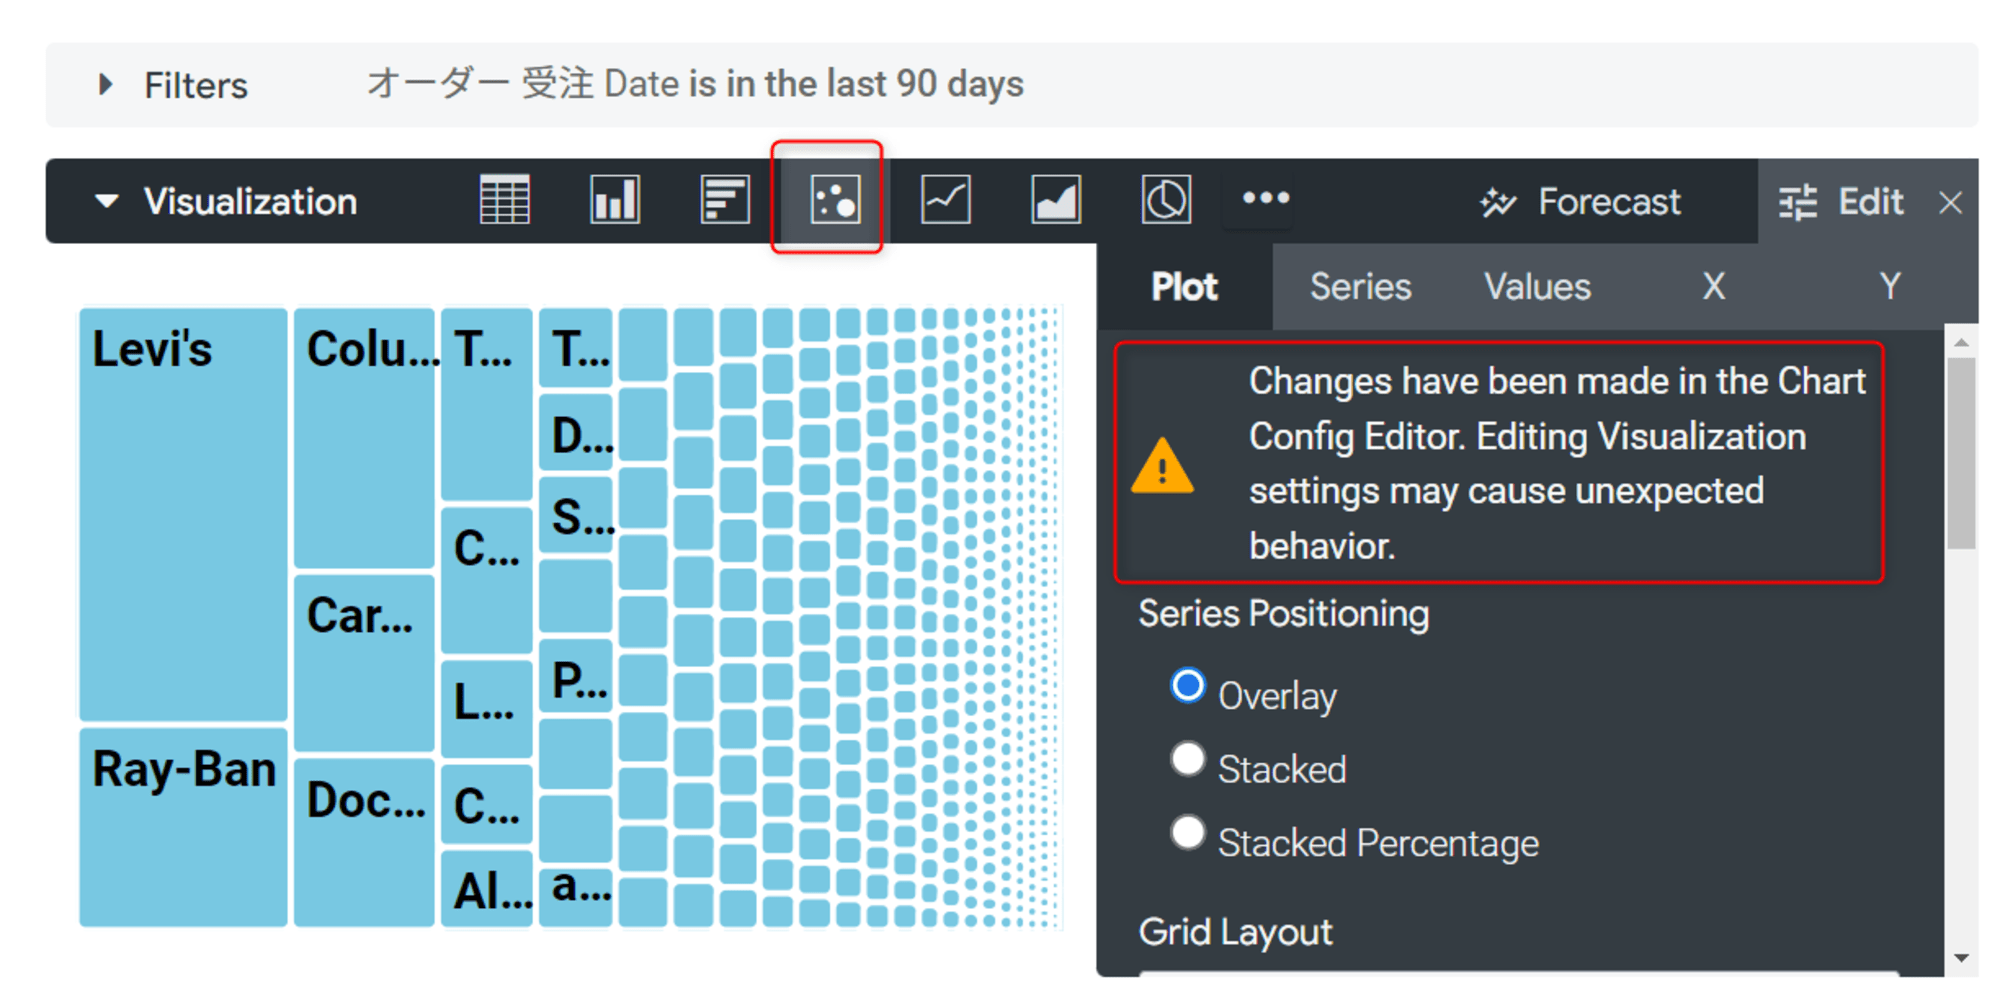
Task: Switch to the Series tab
Action: [x=1360, y=287]
